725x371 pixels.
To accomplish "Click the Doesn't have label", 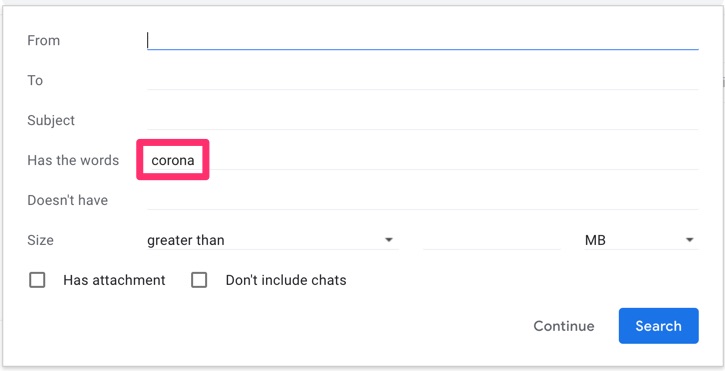I will point(68,200).
